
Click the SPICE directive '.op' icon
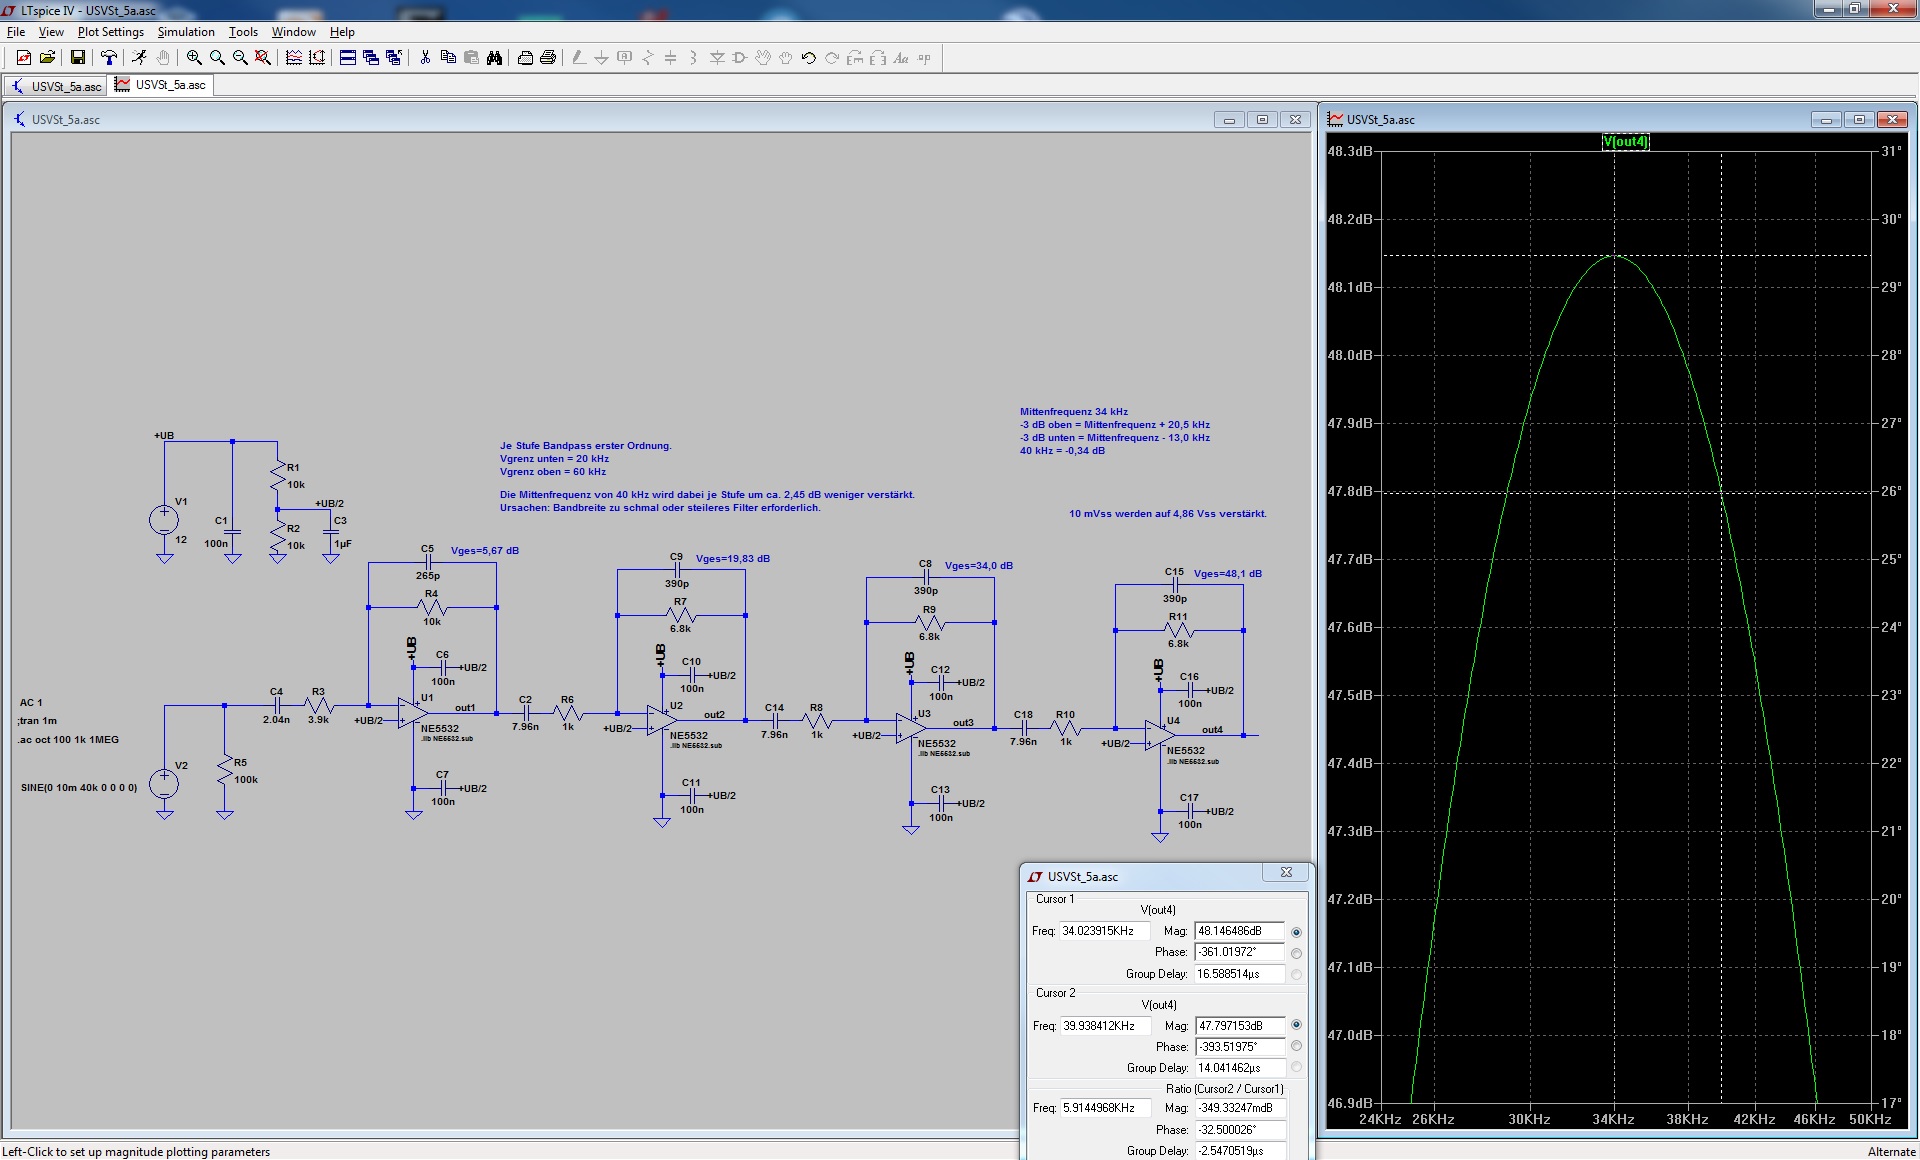(924, 58)
